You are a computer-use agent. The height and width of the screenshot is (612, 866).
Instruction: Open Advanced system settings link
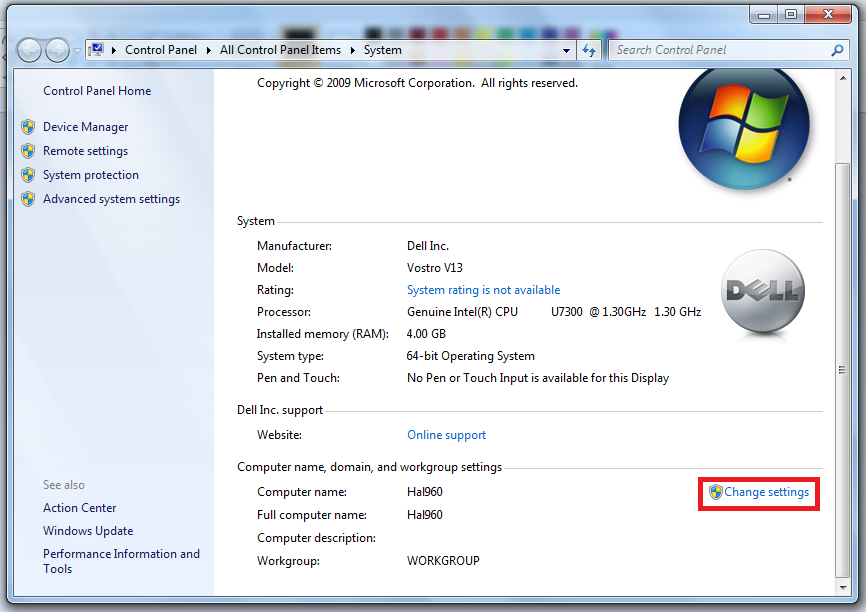coord(112,199)
